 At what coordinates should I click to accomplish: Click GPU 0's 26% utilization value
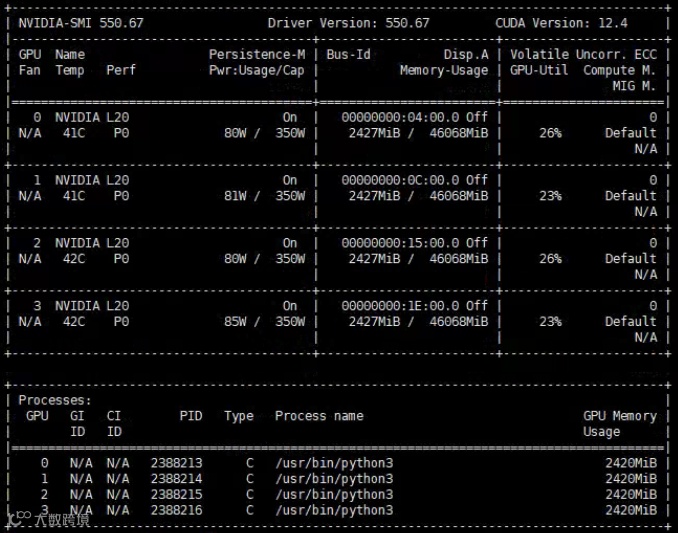click(550, 133)
